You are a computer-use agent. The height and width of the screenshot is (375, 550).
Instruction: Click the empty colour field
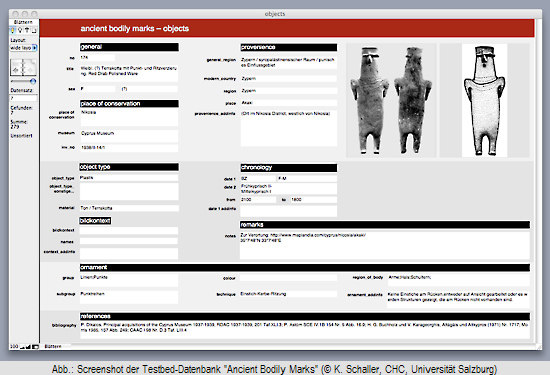(x=289, y=278)
